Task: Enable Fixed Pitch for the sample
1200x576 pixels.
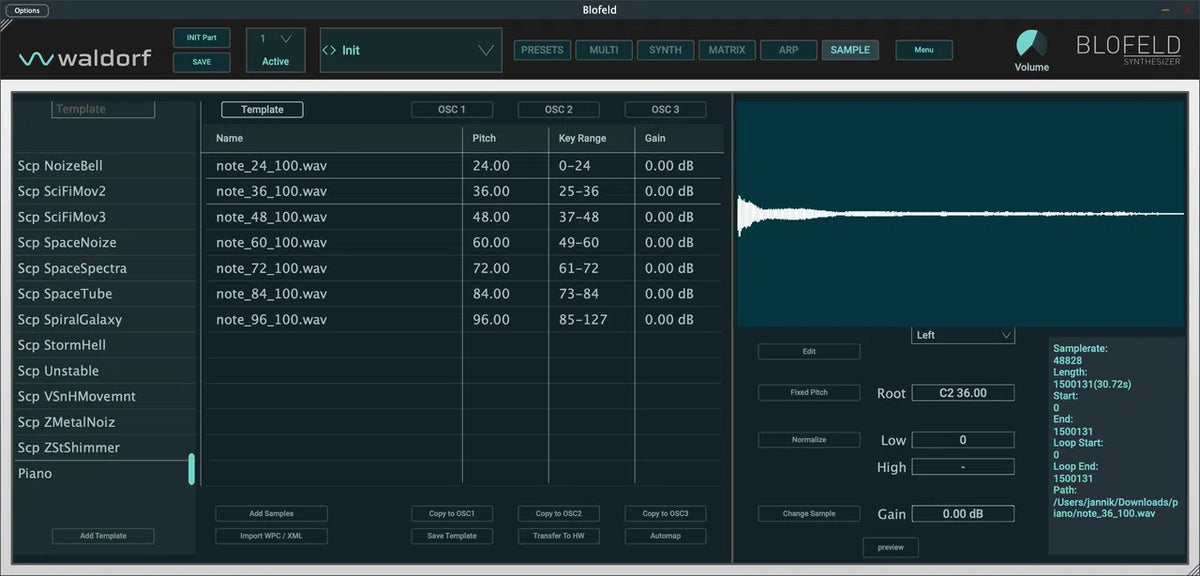Action: click(808, 392)
